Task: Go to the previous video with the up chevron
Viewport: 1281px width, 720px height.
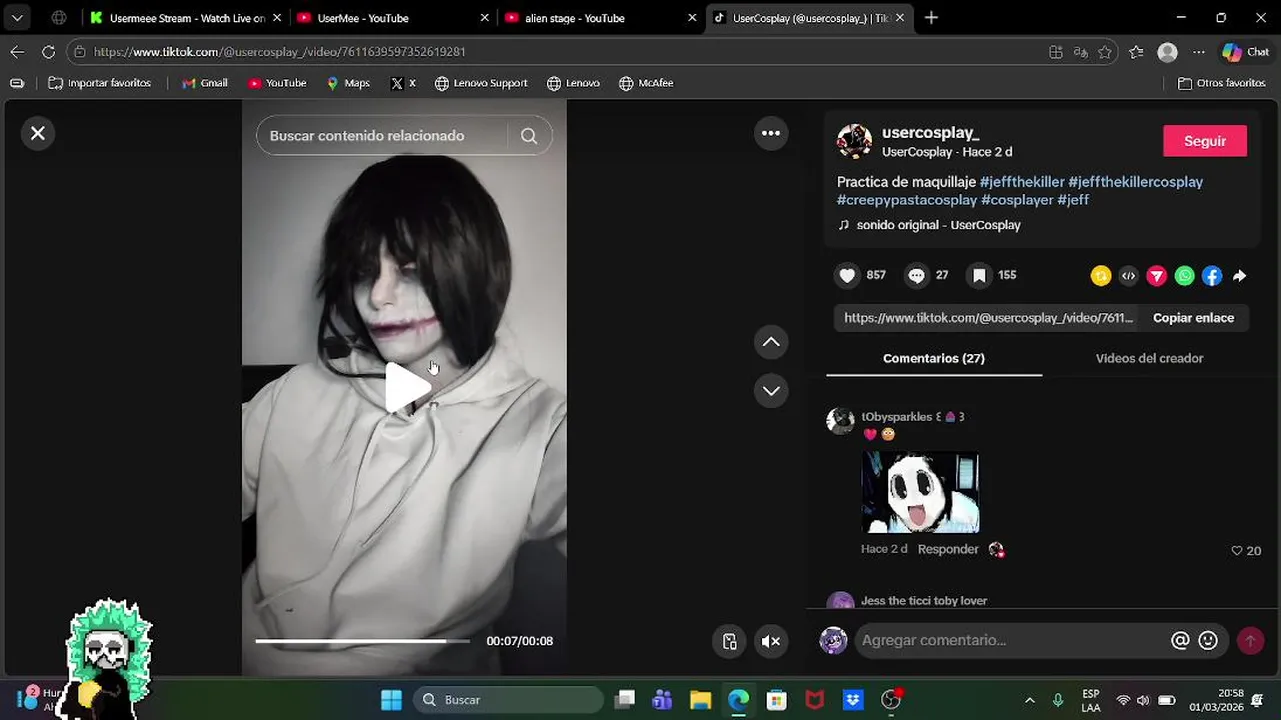Action: tap(771, 342)
